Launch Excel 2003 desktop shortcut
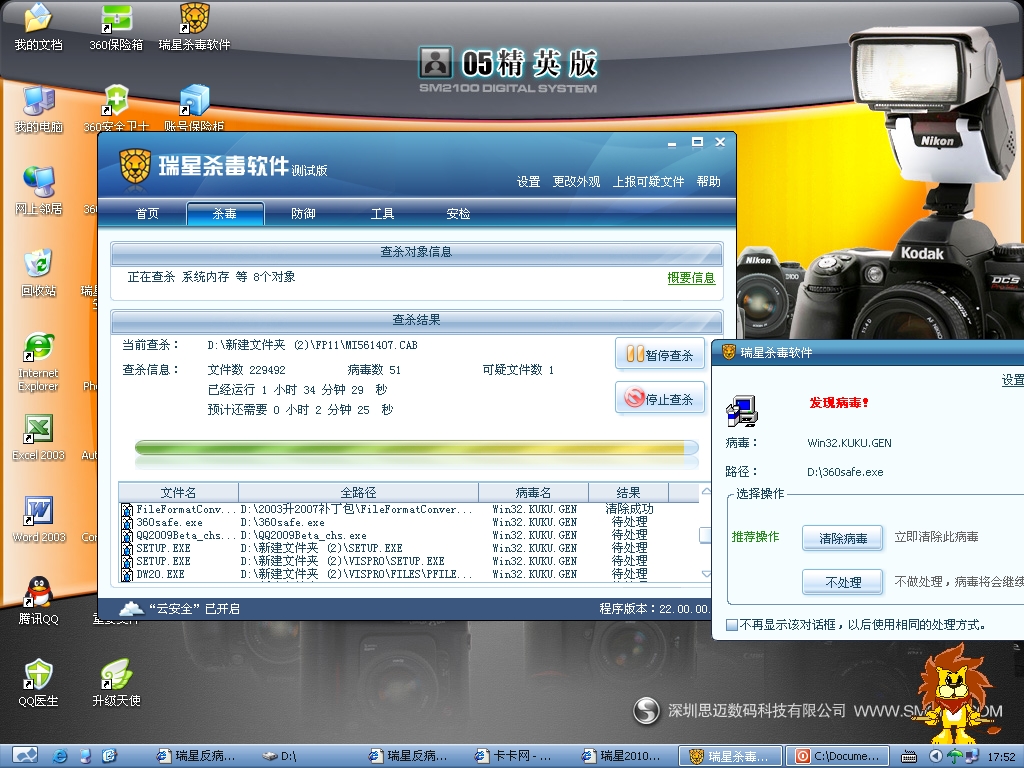1024x768 pixels. coord(38,438)
